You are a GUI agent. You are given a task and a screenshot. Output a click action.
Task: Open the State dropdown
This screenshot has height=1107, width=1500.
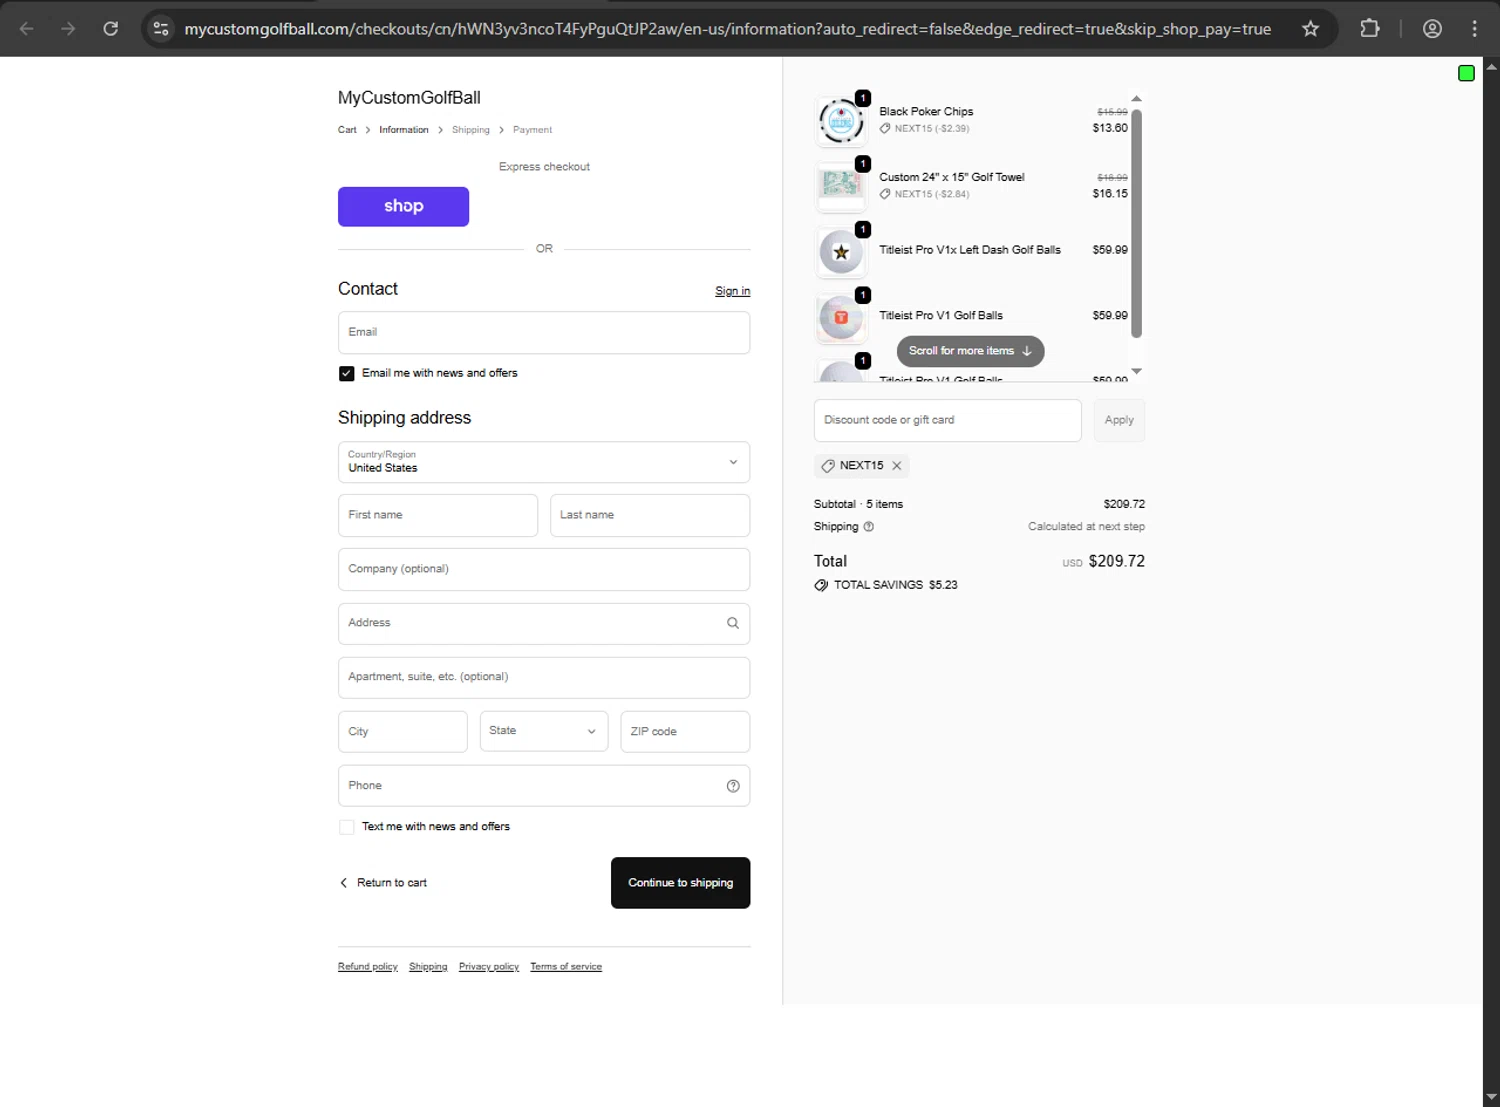click(544, 731)
